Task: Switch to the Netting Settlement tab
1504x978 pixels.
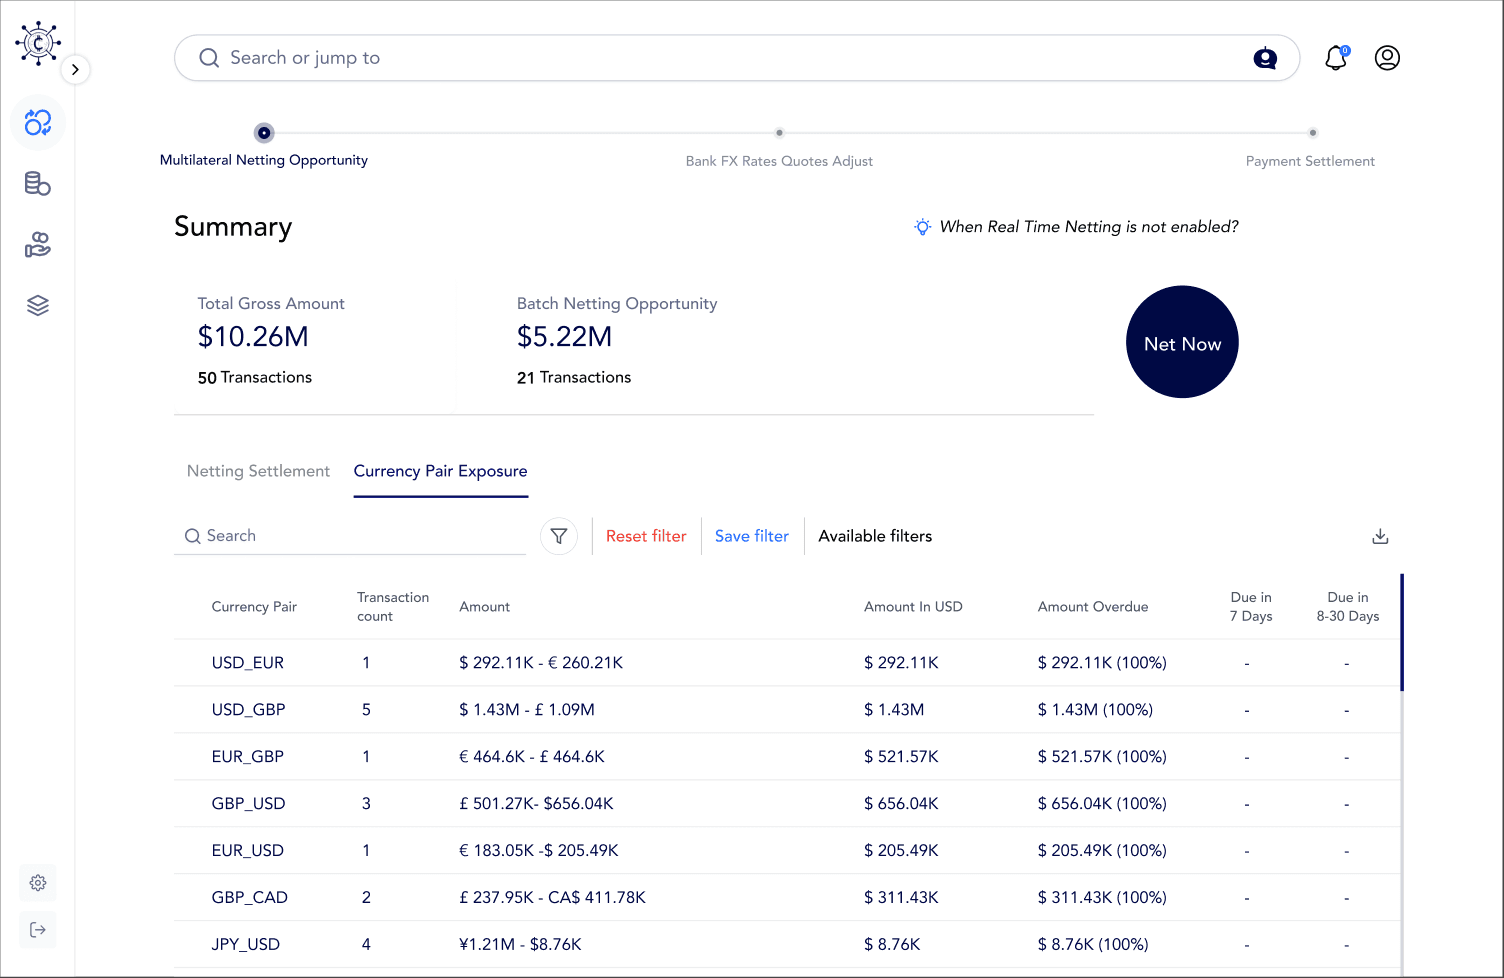Action: [258, 471]
